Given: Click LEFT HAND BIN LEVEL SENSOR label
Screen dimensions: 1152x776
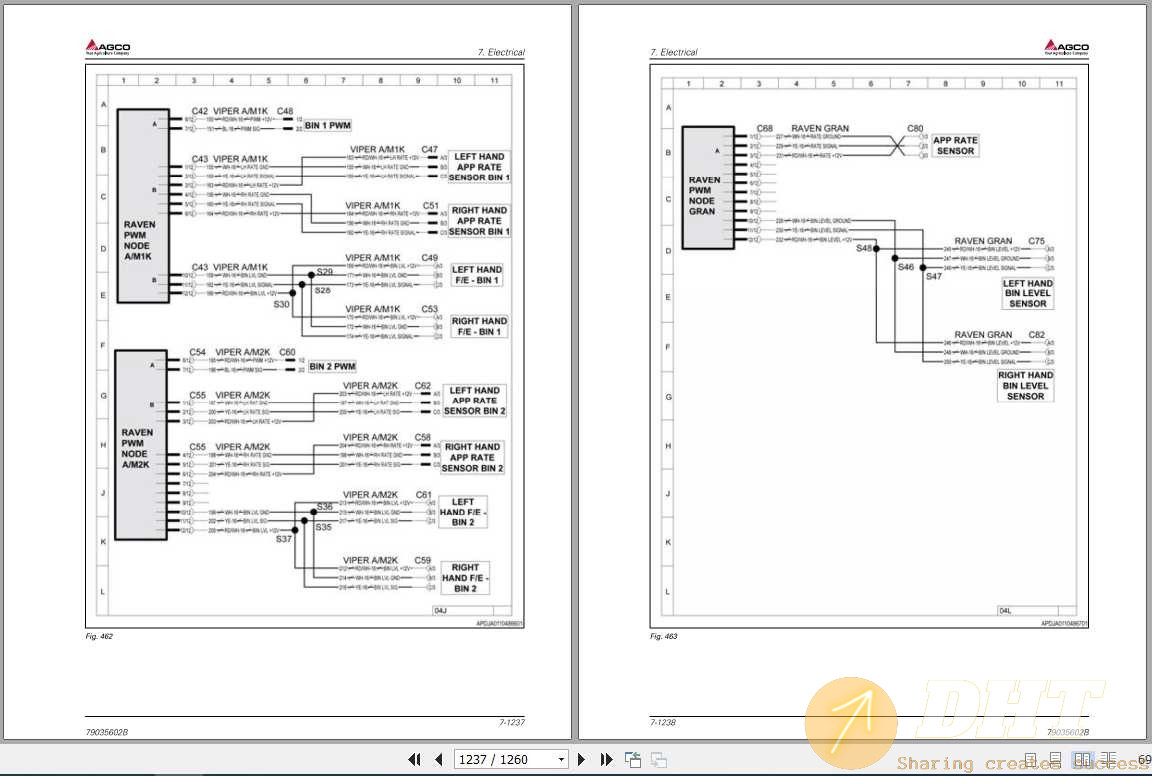Looking at the screenshot, I should pos(1028,293).
